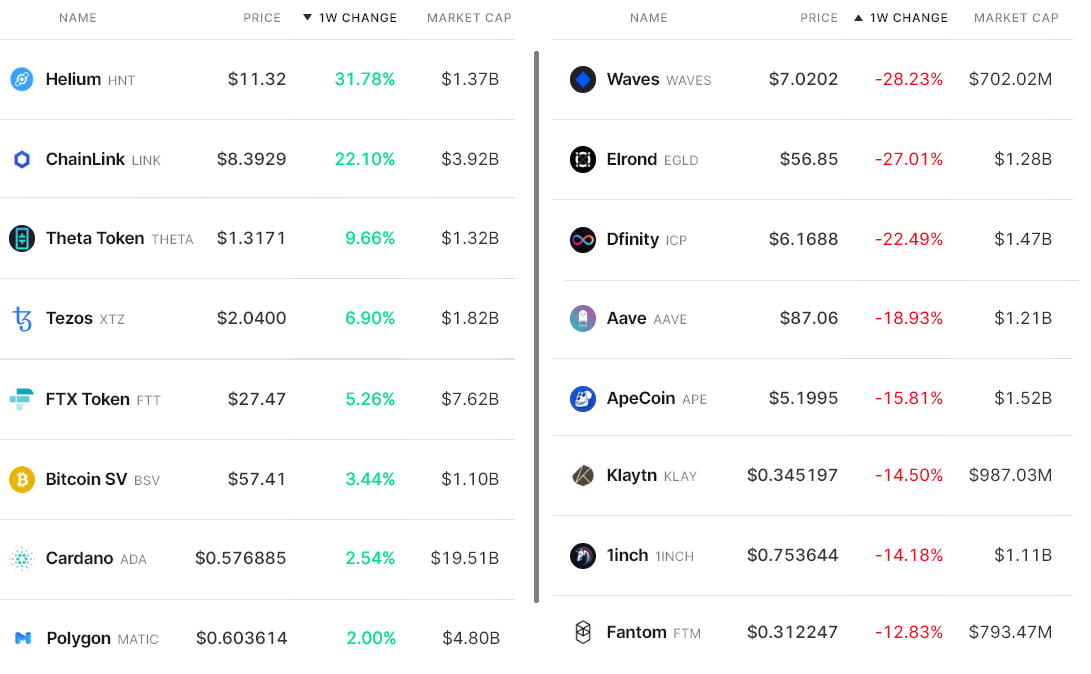Sort left table by Market Cap
The width and height of the screenshot is (1091, 674).
click(x=469, y=18)
